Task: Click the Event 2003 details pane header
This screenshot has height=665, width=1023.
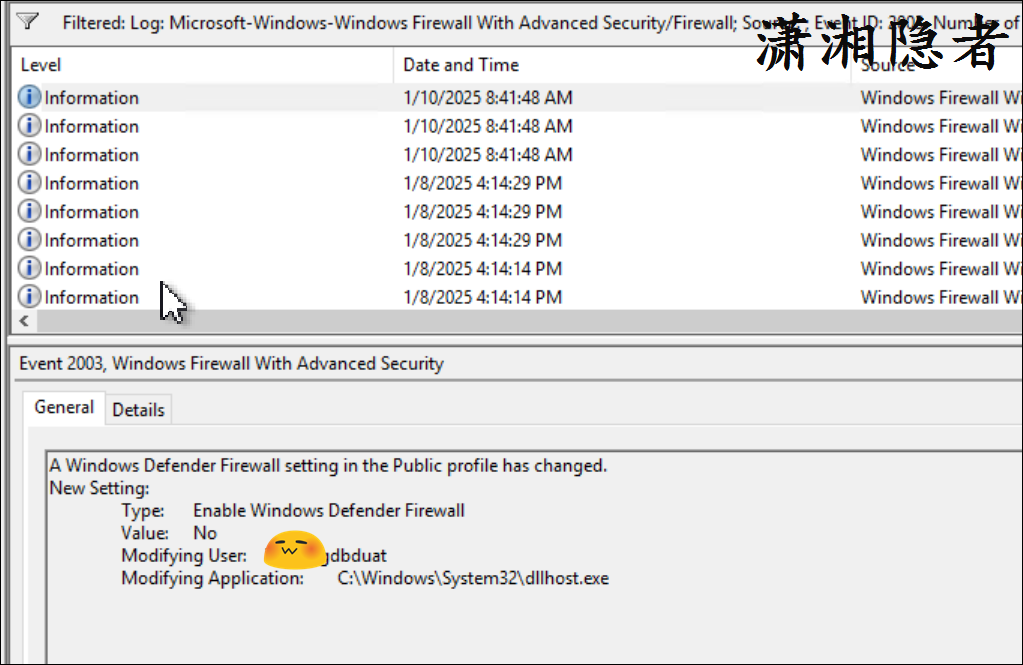Action: click(231, 364)
